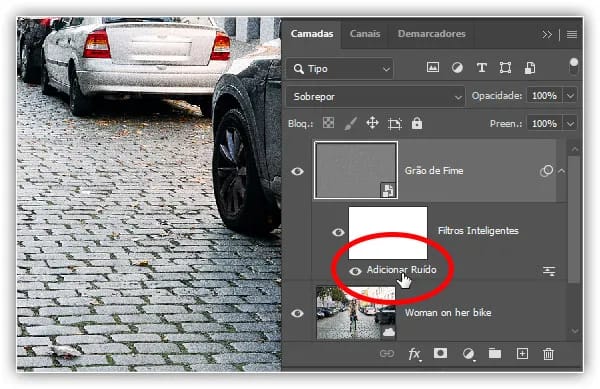Lock transparent pixels checkerboard icon

328,123
